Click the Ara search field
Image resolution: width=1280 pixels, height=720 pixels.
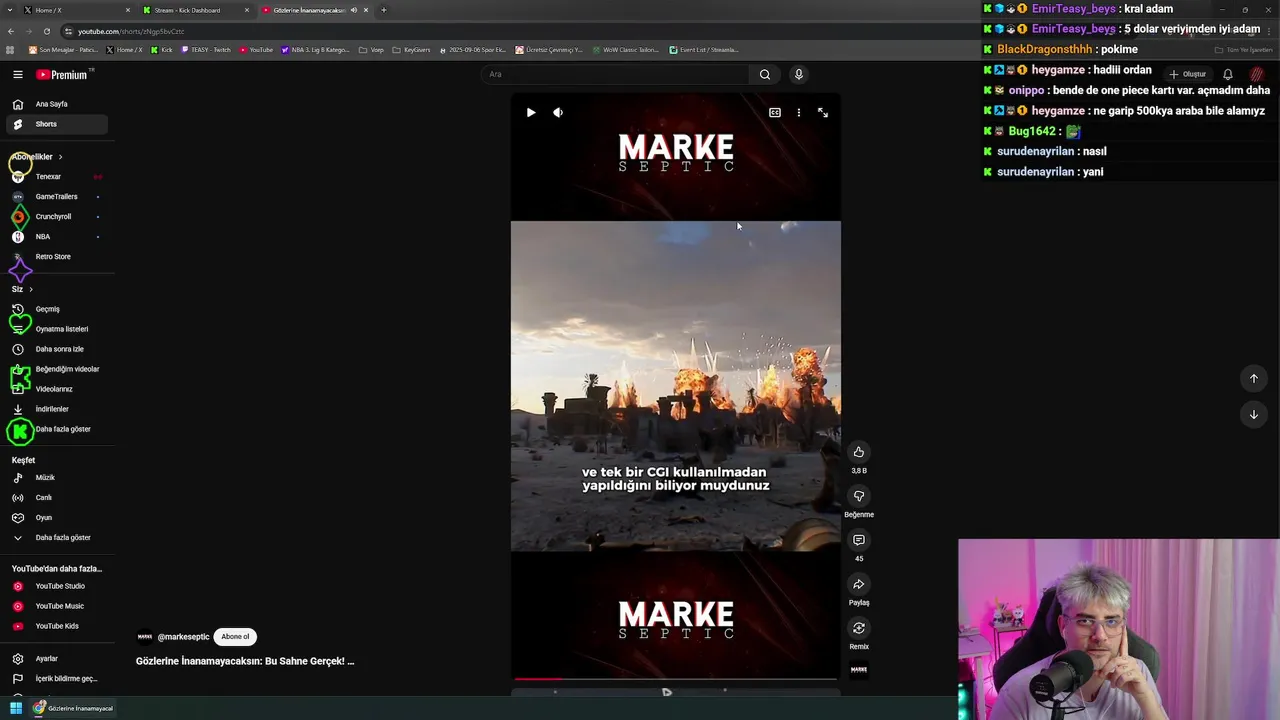[615, 74]
